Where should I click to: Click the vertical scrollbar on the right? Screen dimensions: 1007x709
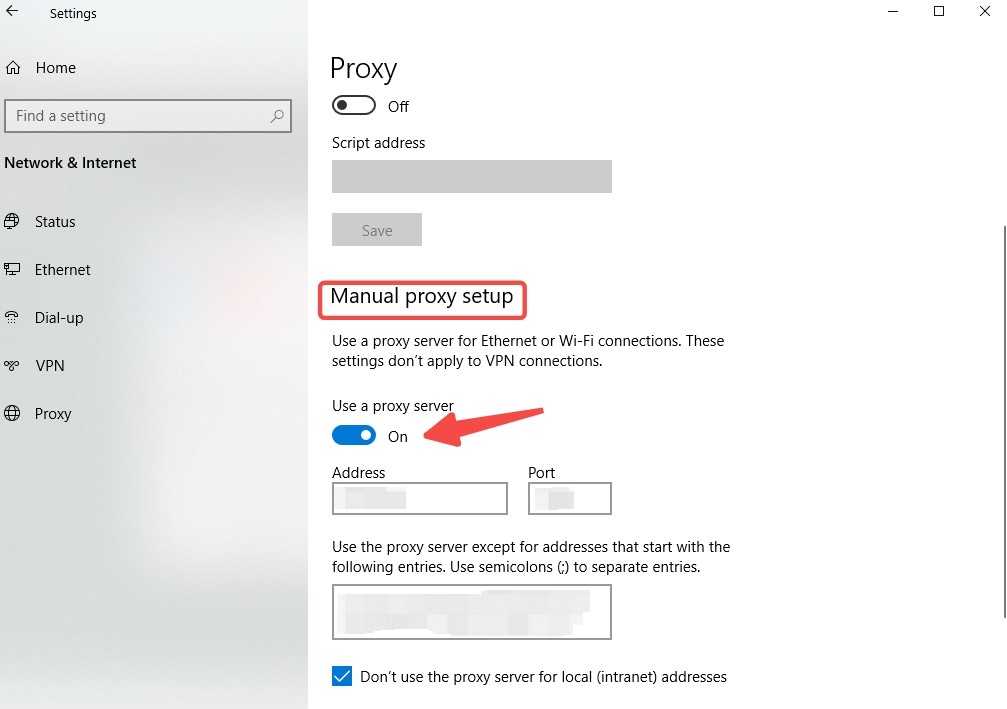click(1004, 421)
